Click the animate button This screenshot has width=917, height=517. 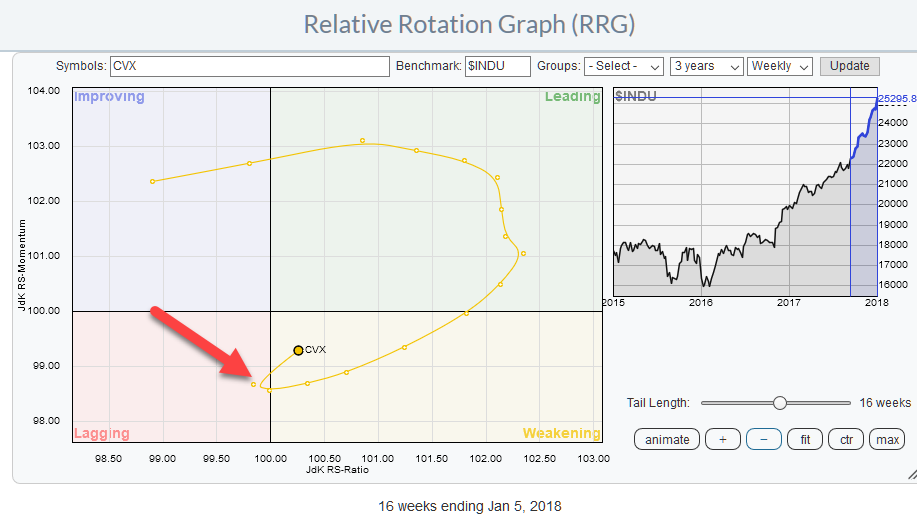point(666,439)
